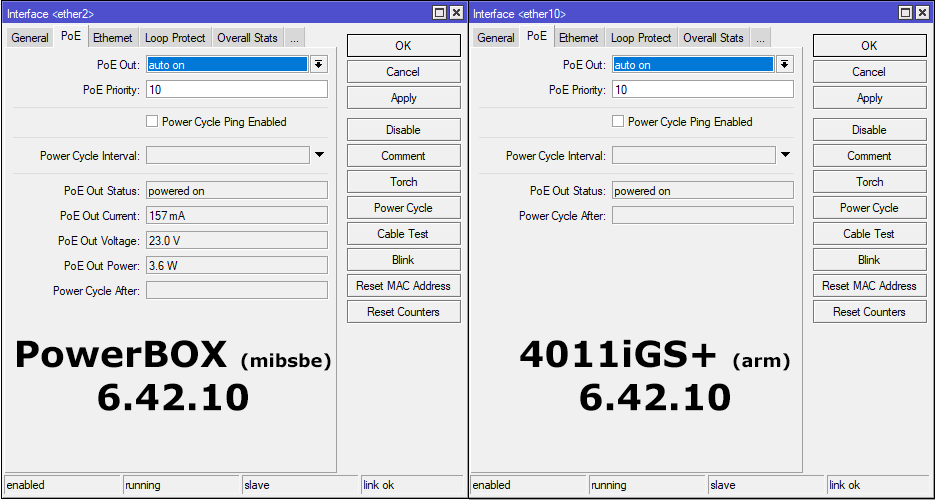
Task: Run Cable Test in ether10 window
Action: [x=869, y=234]
